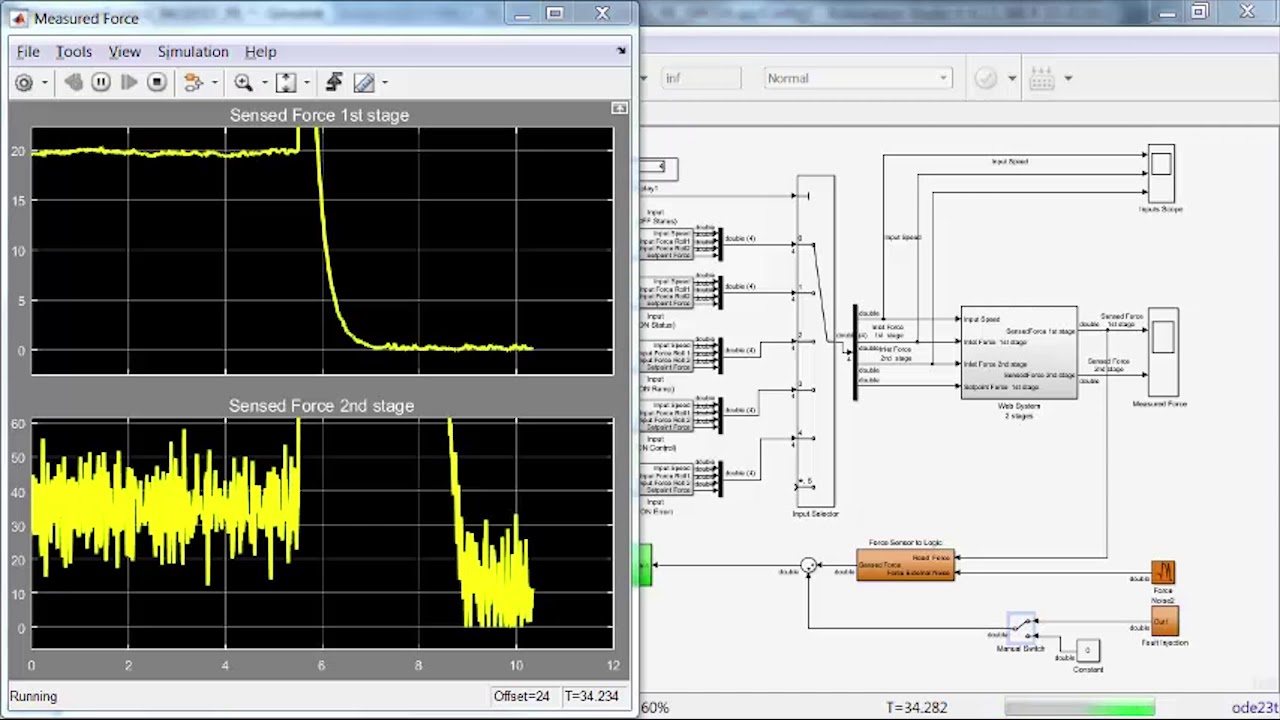The image size is (1280, 720).
Task: Click the 60% zoom level in Simulink
Action: [x=655, y=708]
